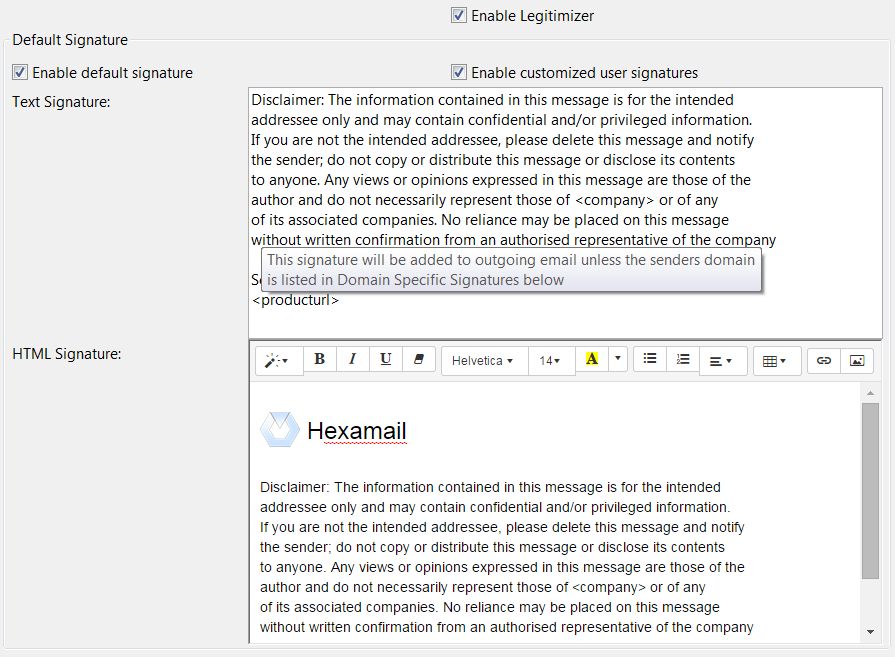Open the insert table dropdown
This screenshot has height=657, width=895.
775,361
